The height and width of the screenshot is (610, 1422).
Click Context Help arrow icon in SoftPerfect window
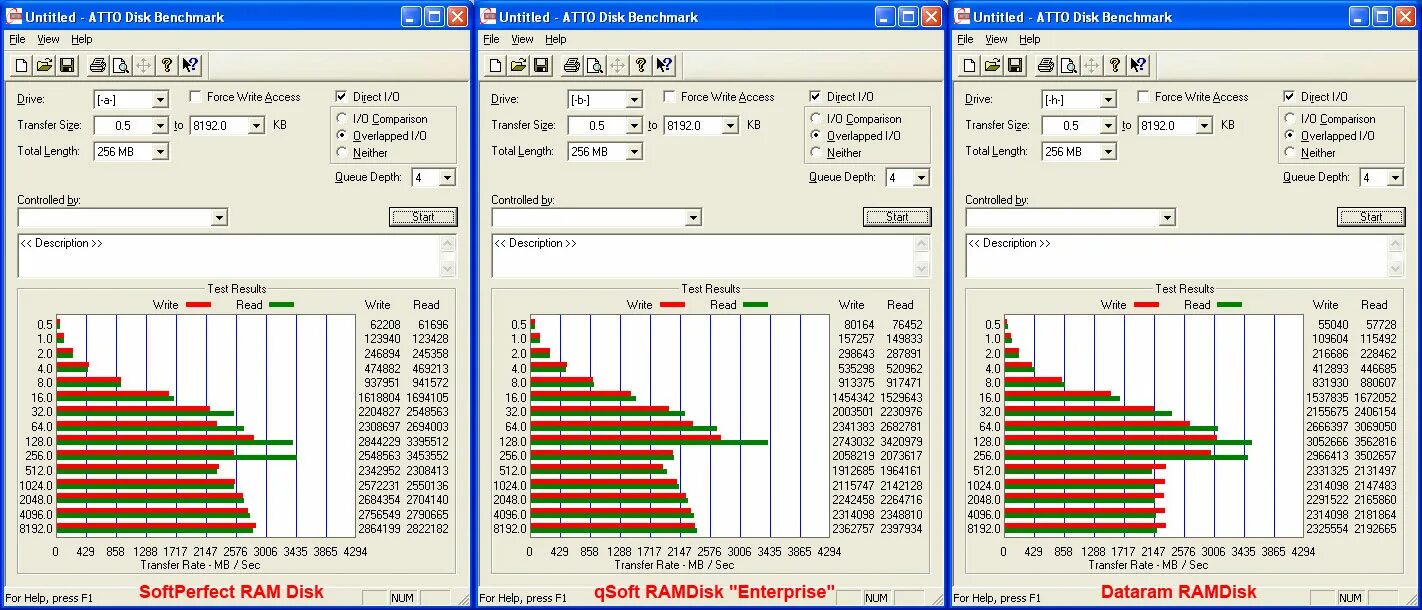point(190,65)
